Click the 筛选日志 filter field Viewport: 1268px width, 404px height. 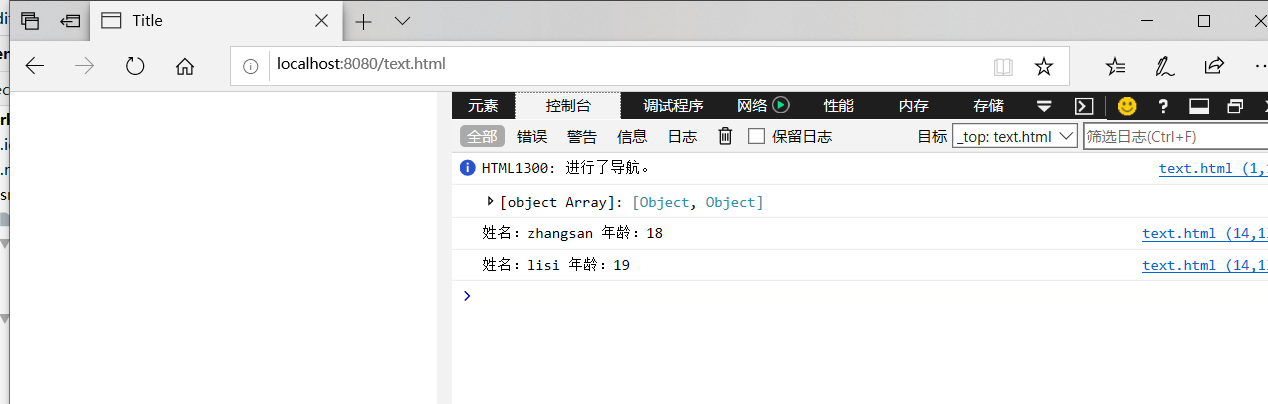[x=1175, y=136]
